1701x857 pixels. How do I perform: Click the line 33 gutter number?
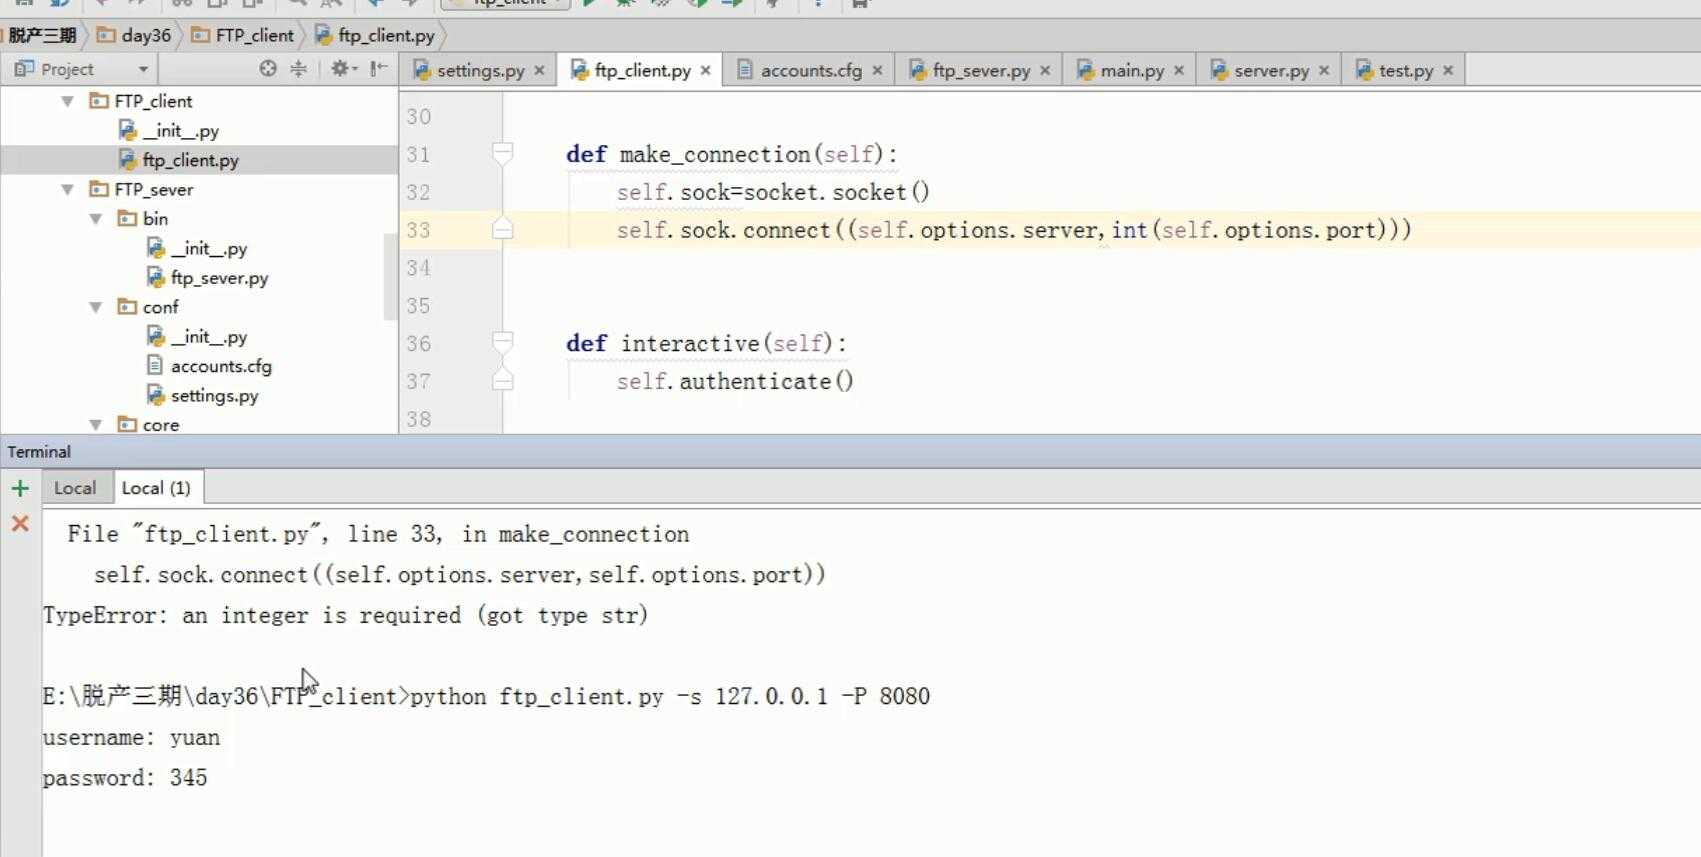coord(418,231)
